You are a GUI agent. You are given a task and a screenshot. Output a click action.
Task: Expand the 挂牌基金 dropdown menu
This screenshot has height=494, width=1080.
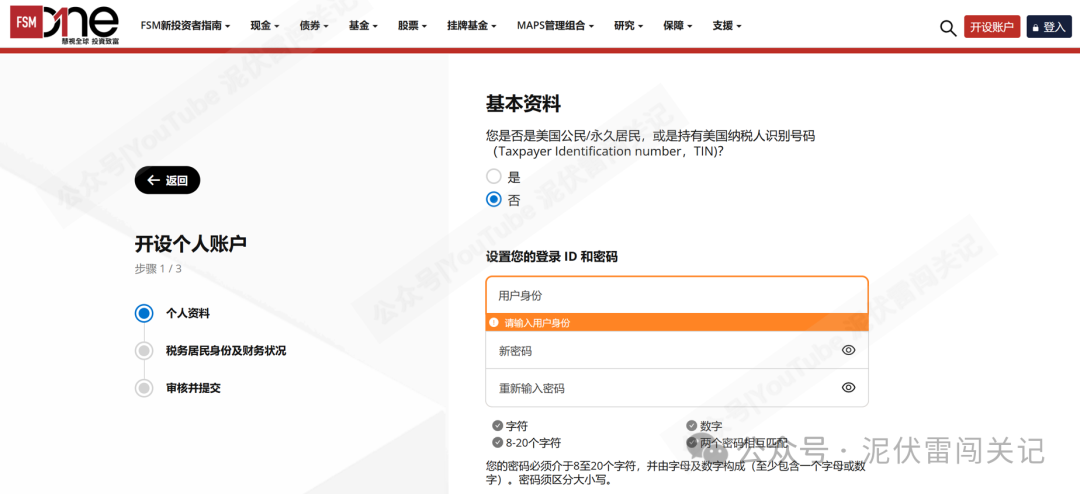click(x=472, y=26)
